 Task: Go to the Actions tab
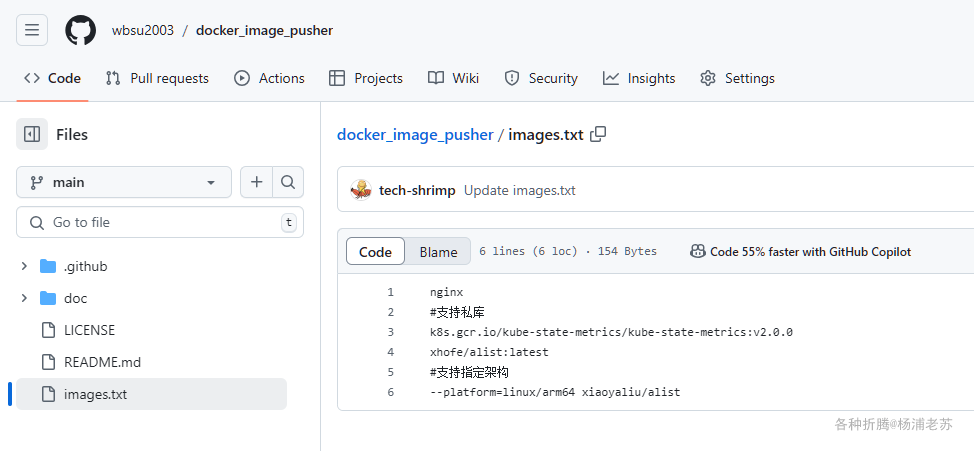(269, 78)
